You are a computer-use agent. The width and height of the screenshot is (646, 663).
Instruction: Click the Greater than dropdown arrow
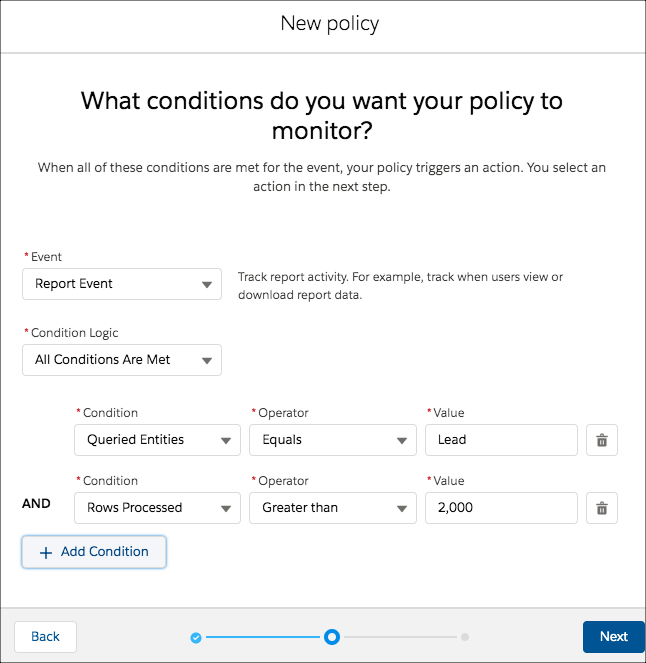pyautogui.click(x=402, y=509)
